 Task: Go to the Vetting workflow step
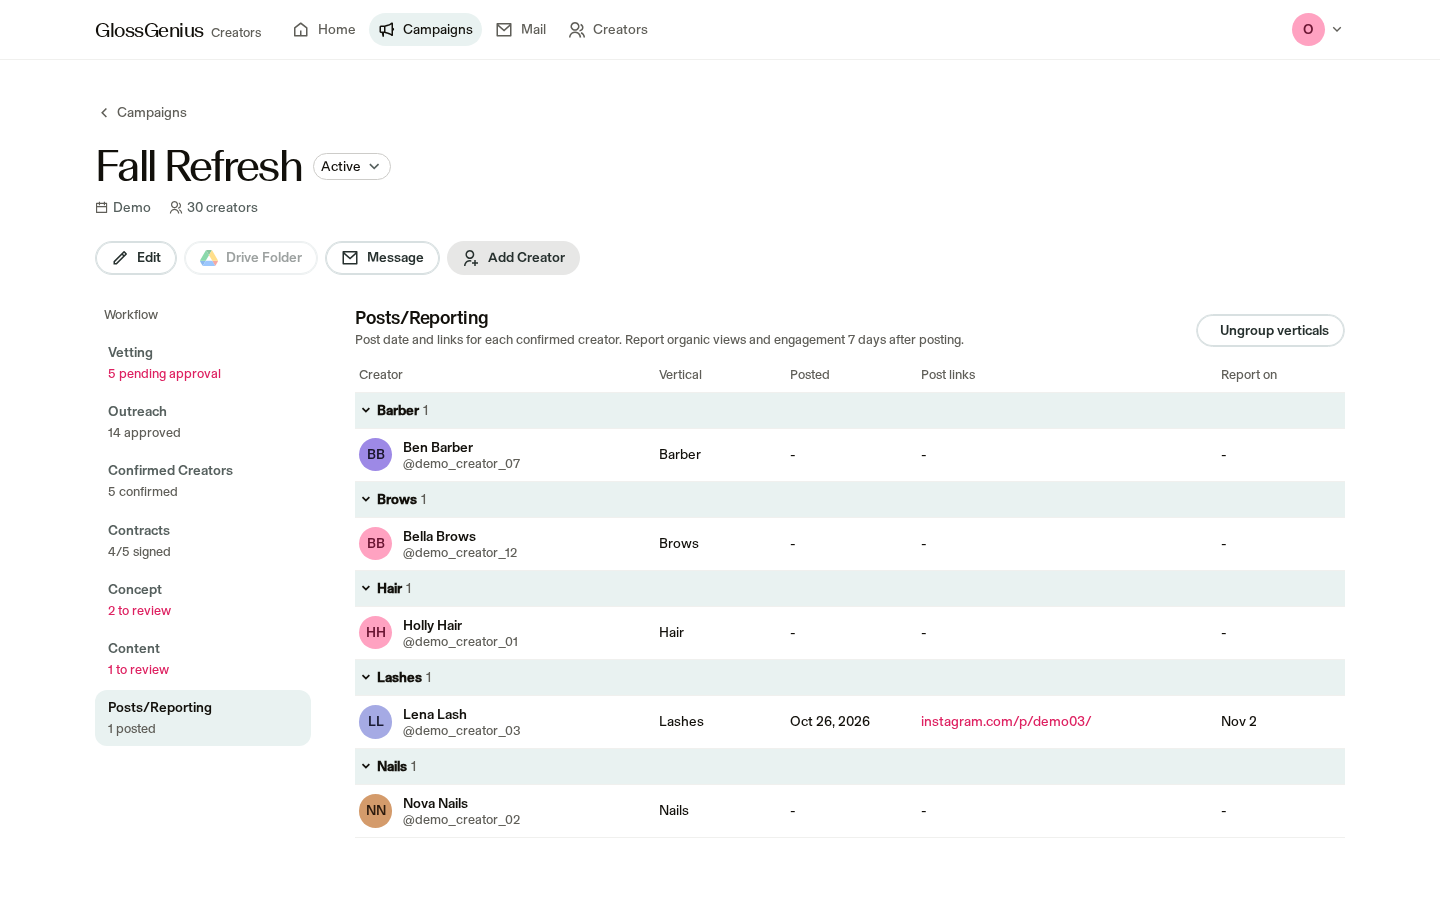(203, 363)
